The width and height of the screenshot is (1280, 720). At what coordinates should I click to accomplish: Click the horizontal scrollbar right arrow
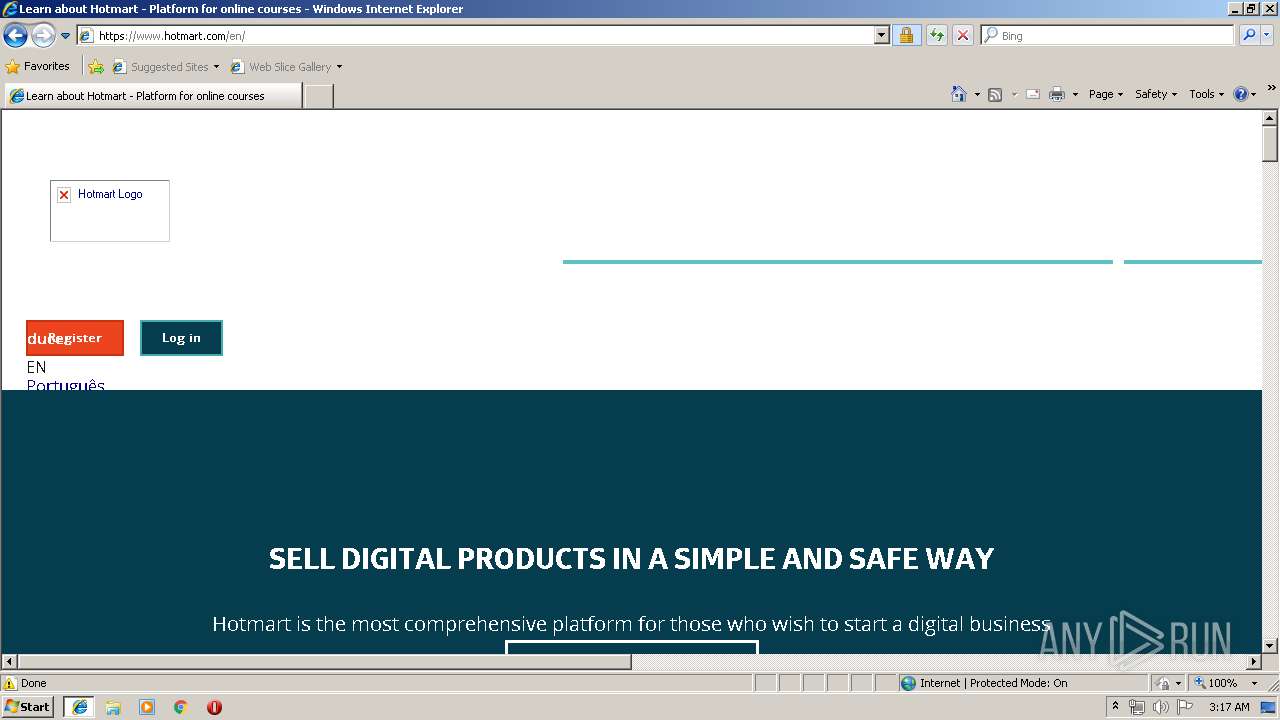1254,662
